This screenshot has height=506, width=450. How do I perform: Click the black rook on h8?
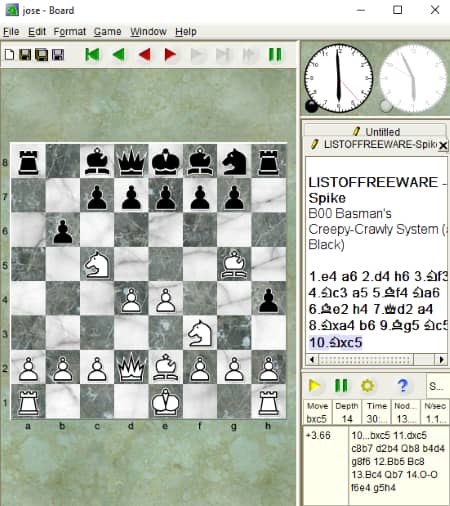click(x=268, y=162)
